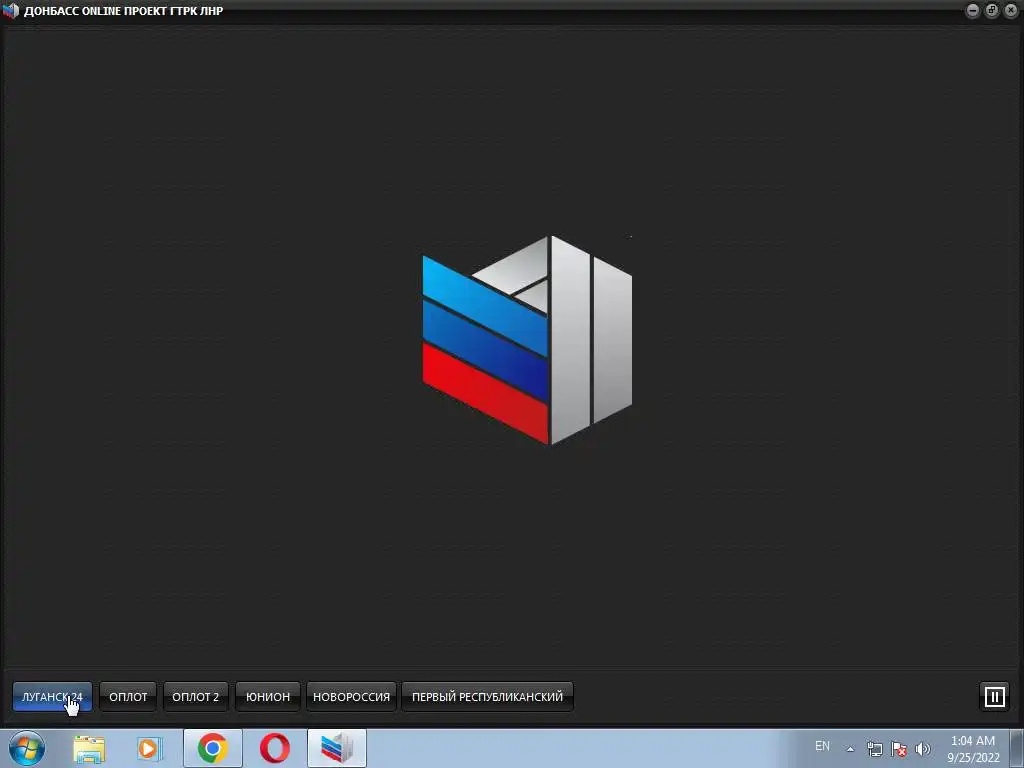Show hidden system tray icons
This screenshot has height=768, width=1024.
[850, 749]
